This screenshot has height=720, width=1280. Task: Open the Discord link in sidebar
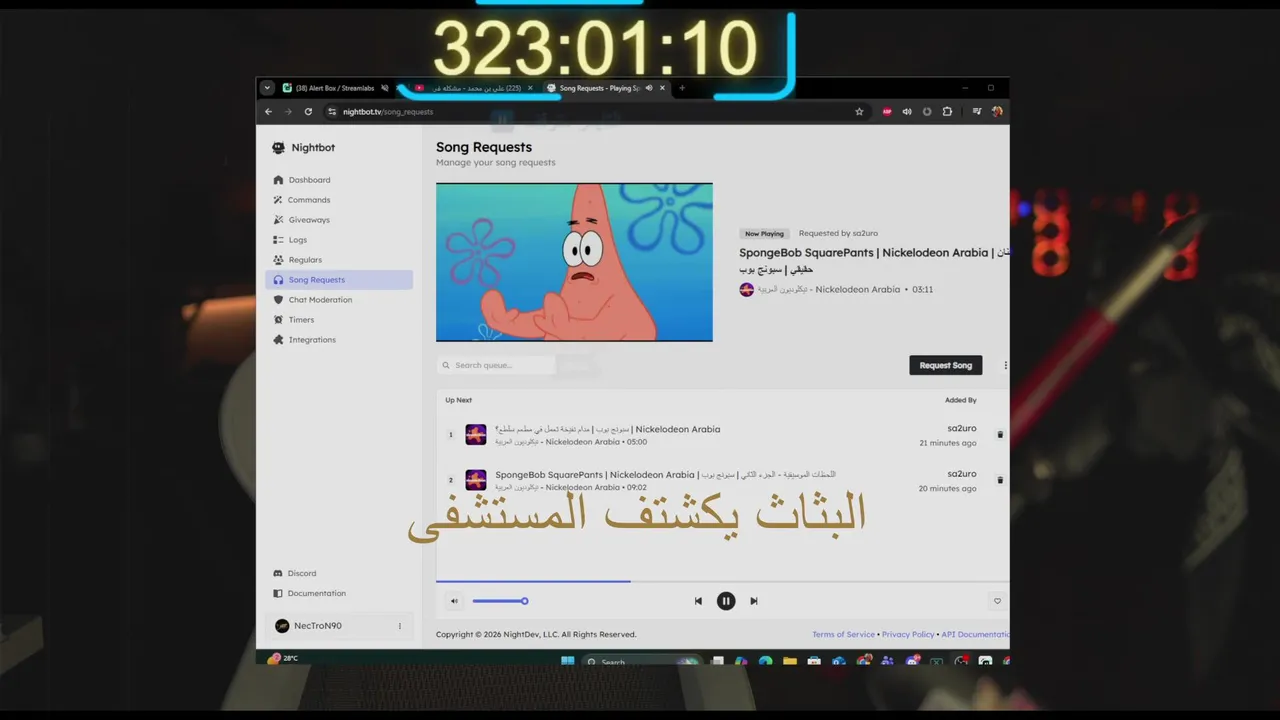(x=339, y=573)
